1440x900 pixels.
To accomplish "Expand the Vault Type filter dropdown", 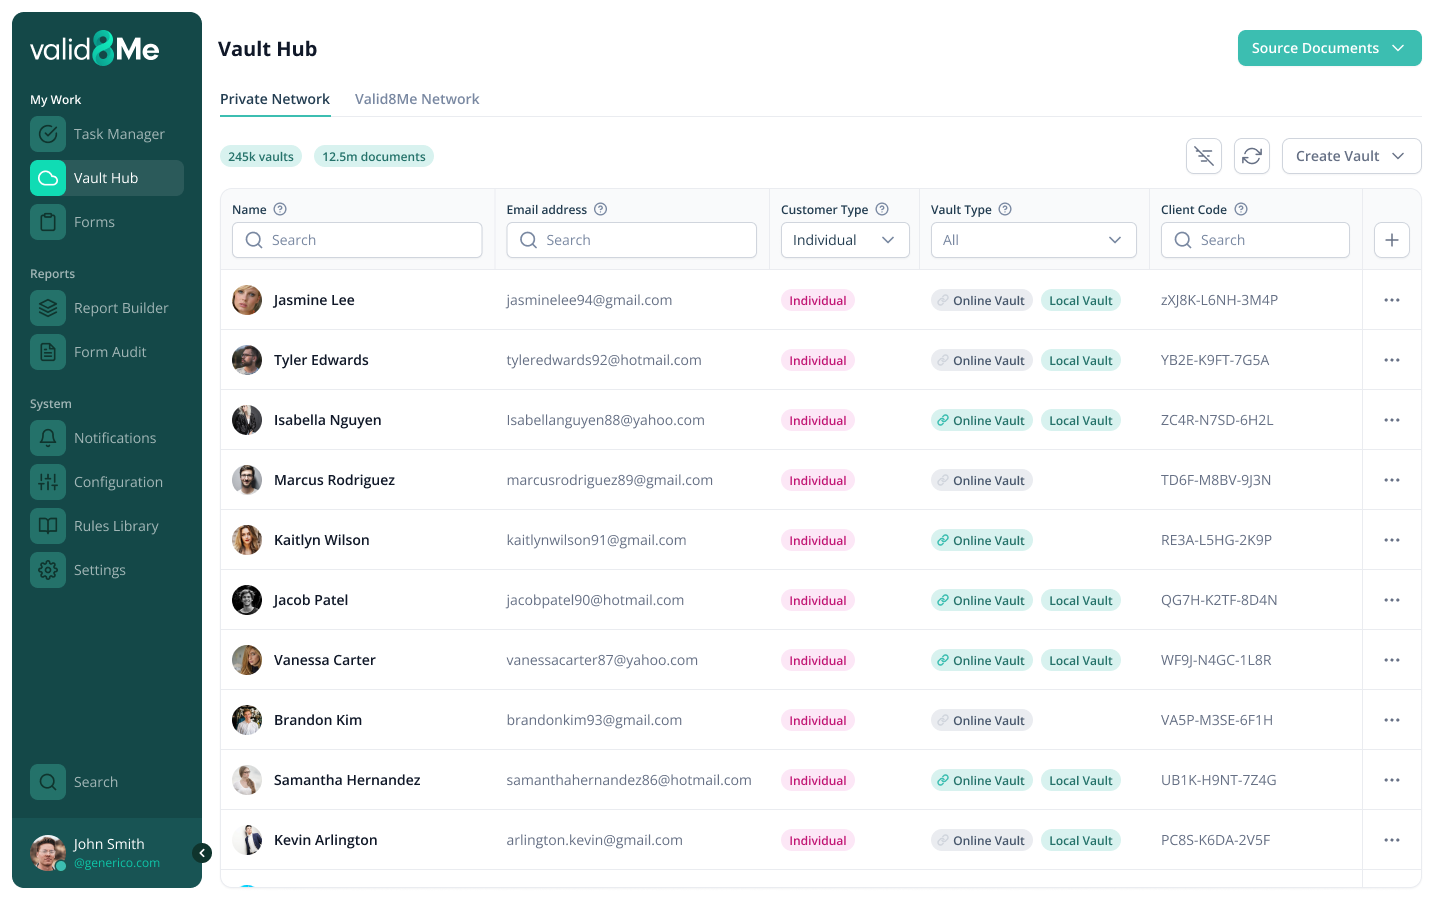I will pyautogui.click(x=1033, y=240).
